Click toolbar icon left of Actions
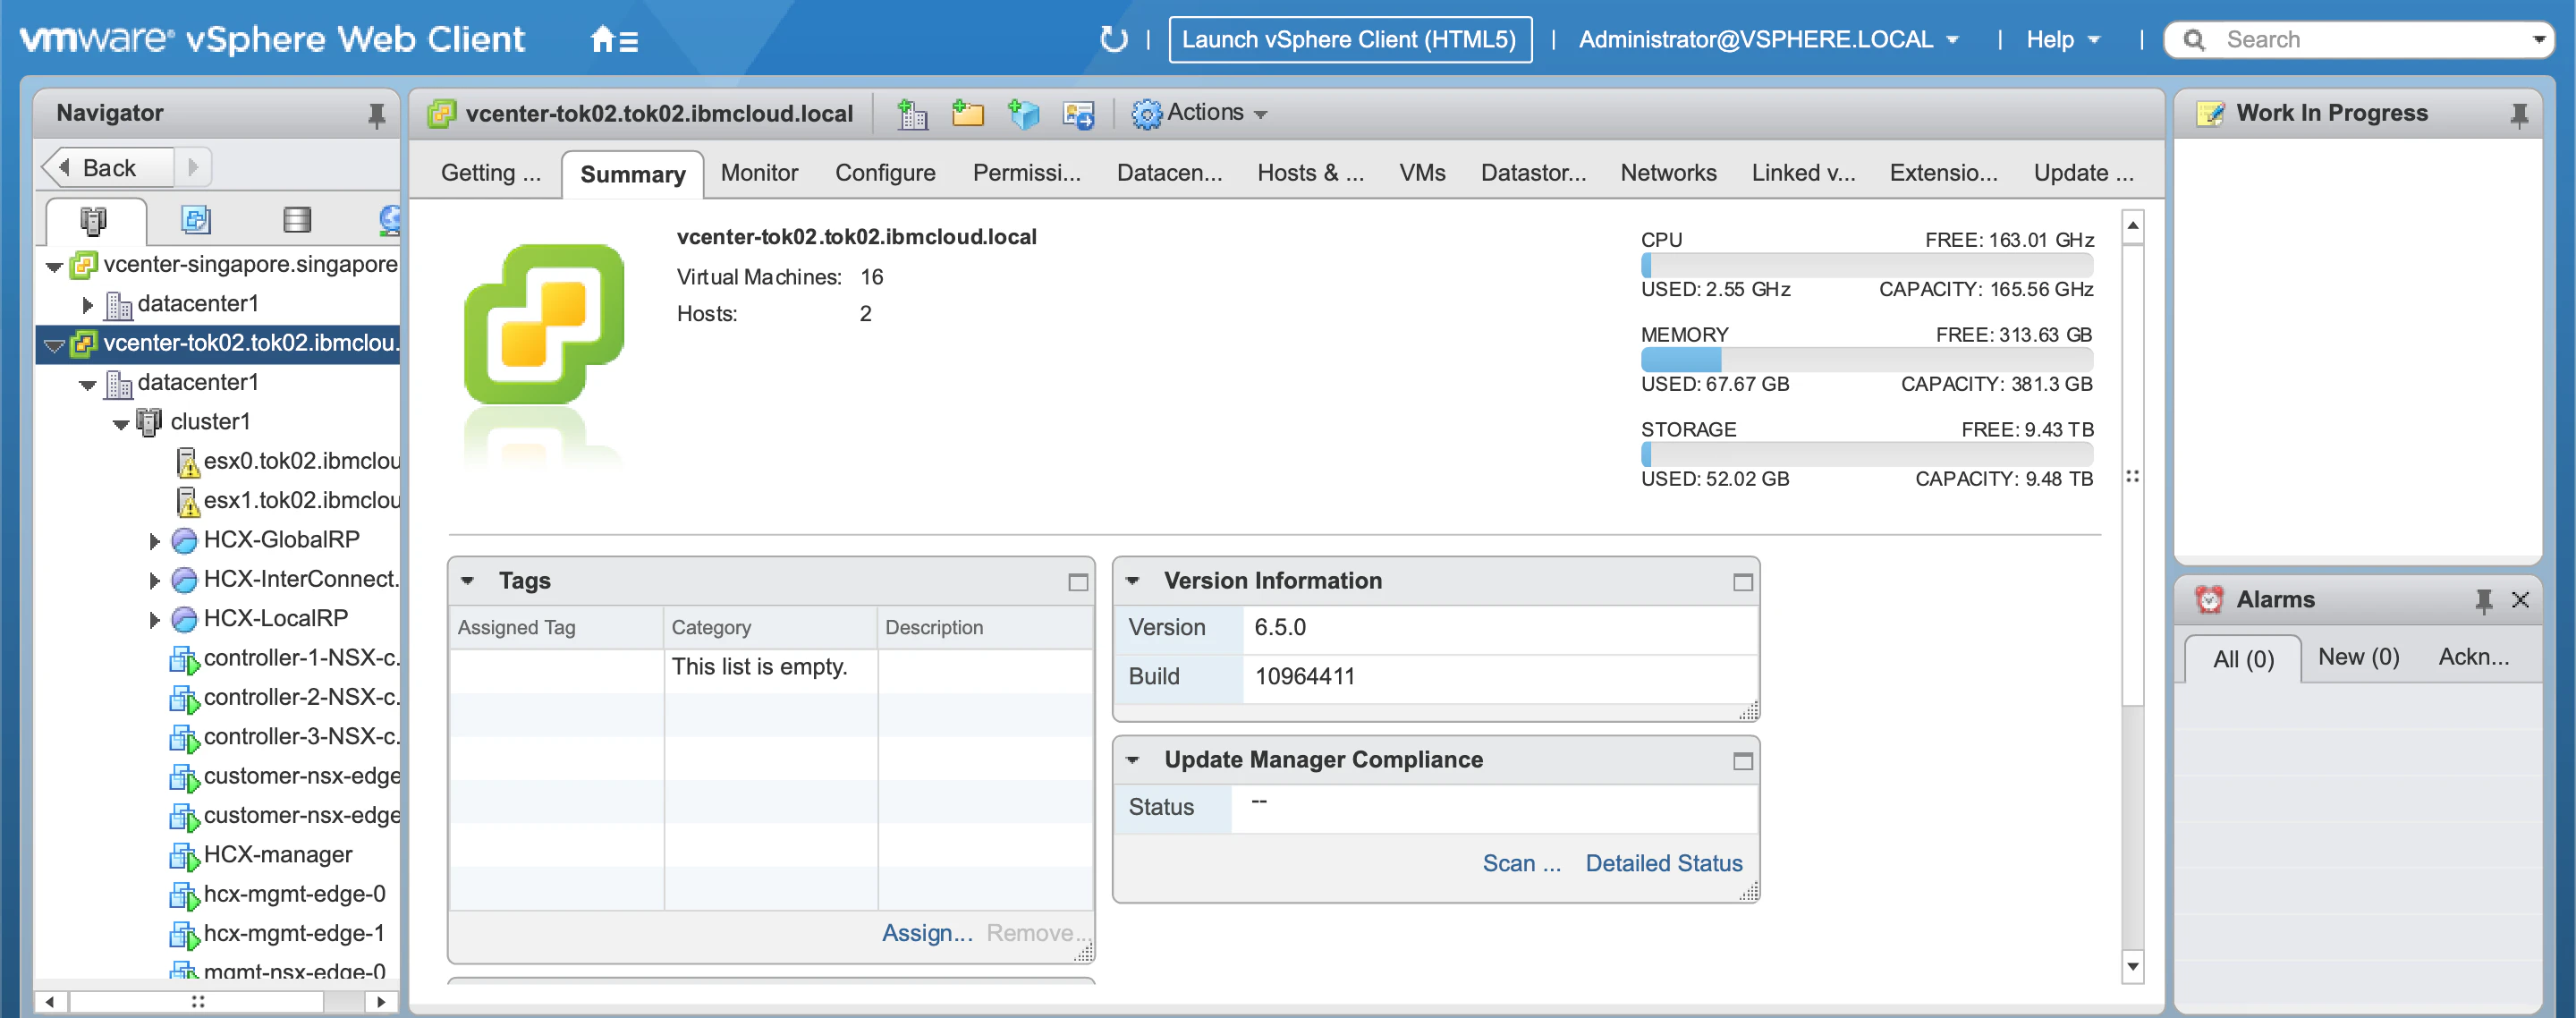Image resolution: width=2576 pixels, height=1018 pixels. pos(1078,114)
